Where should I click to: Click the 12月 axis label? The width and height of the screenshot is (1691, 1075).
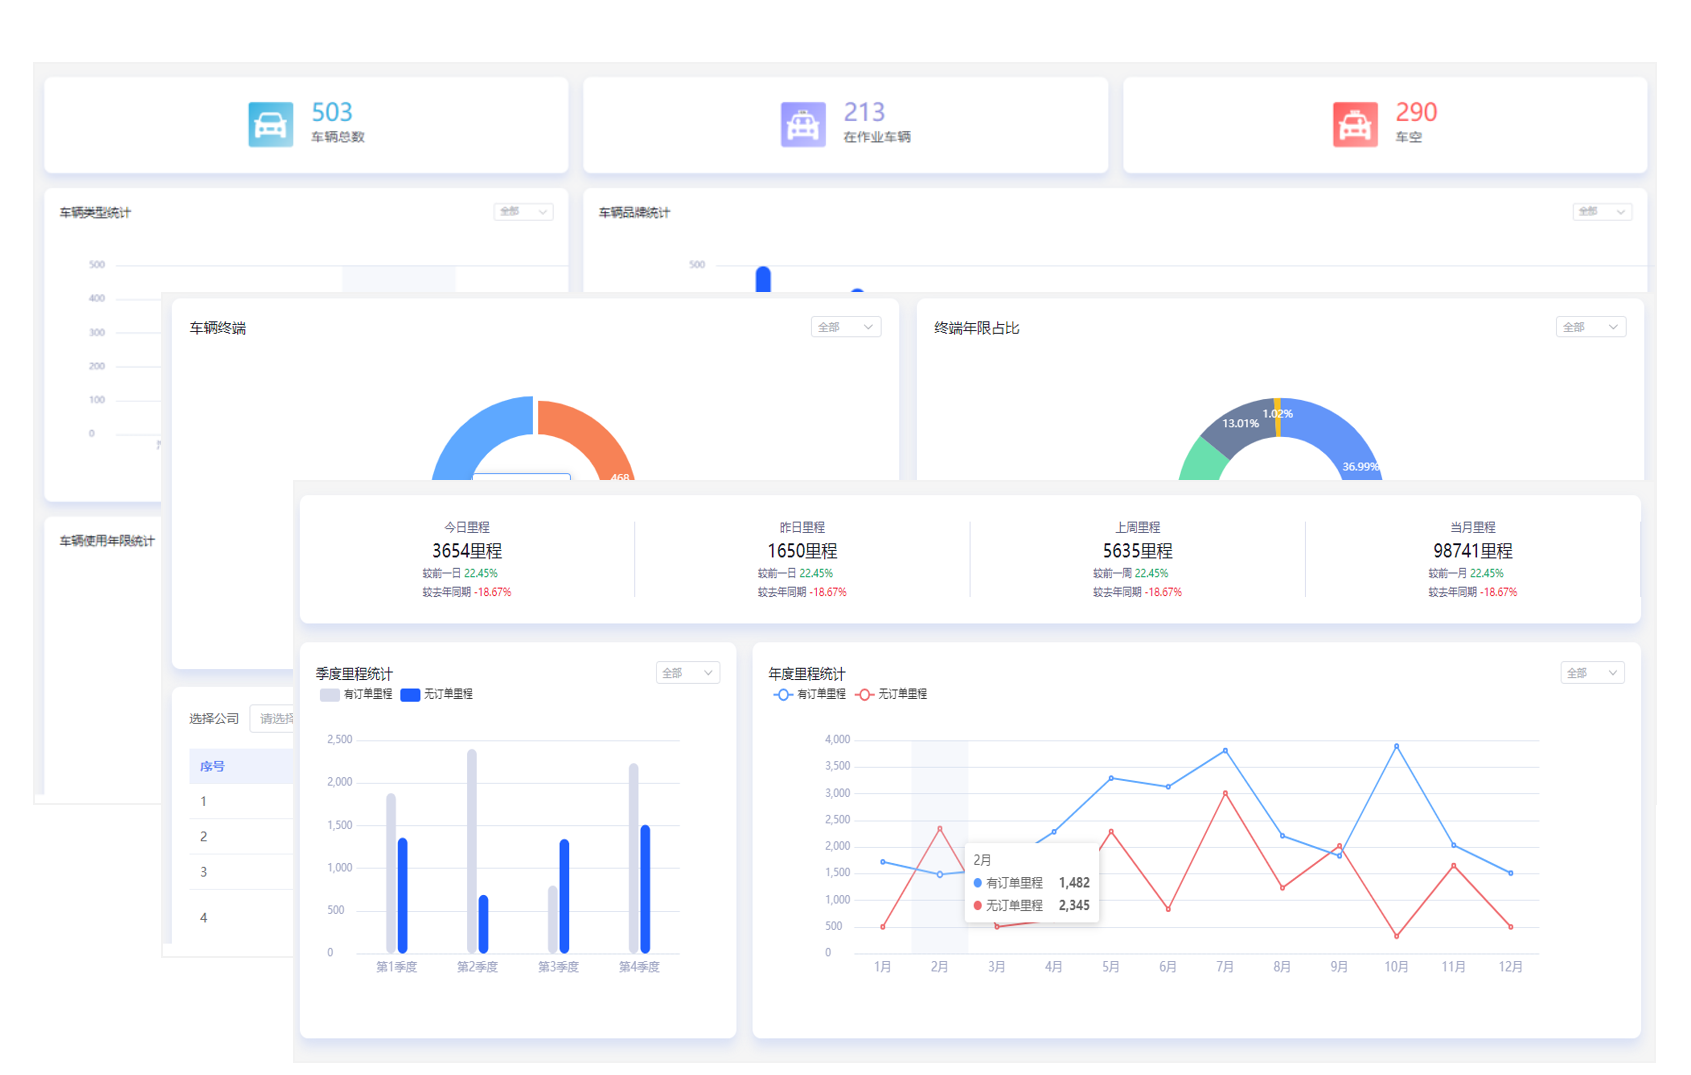[1510, 967]
